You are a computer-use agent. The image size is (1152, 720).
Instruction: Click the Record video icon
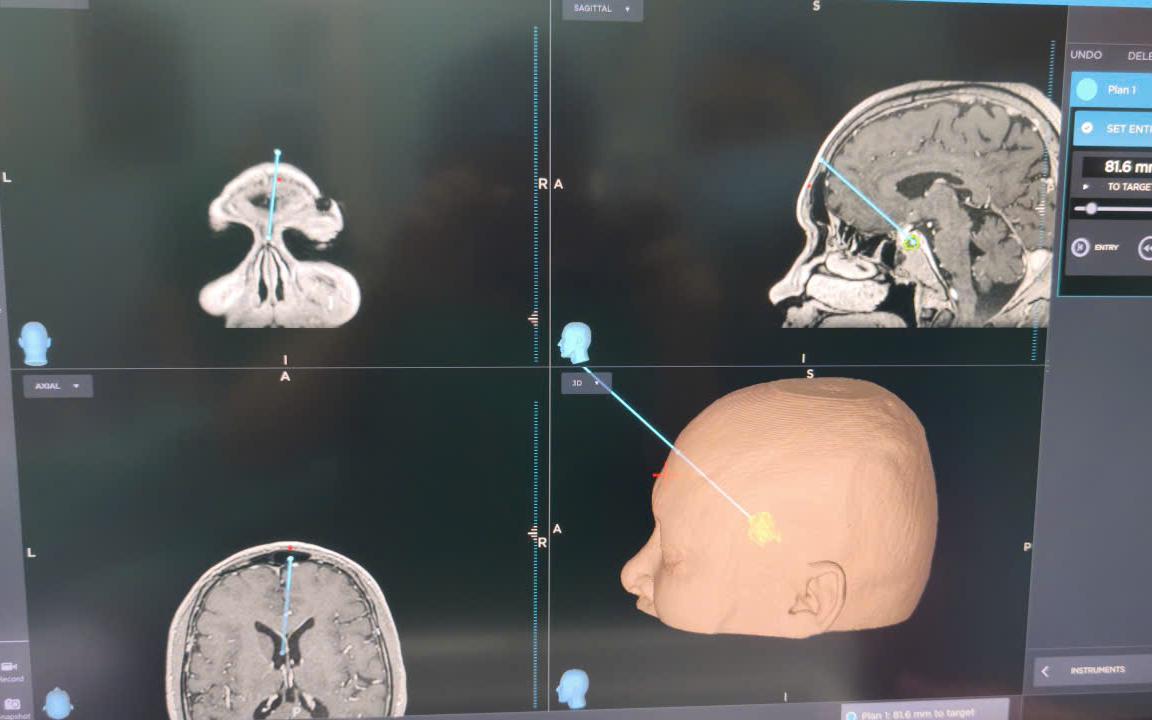click(10, 666)
